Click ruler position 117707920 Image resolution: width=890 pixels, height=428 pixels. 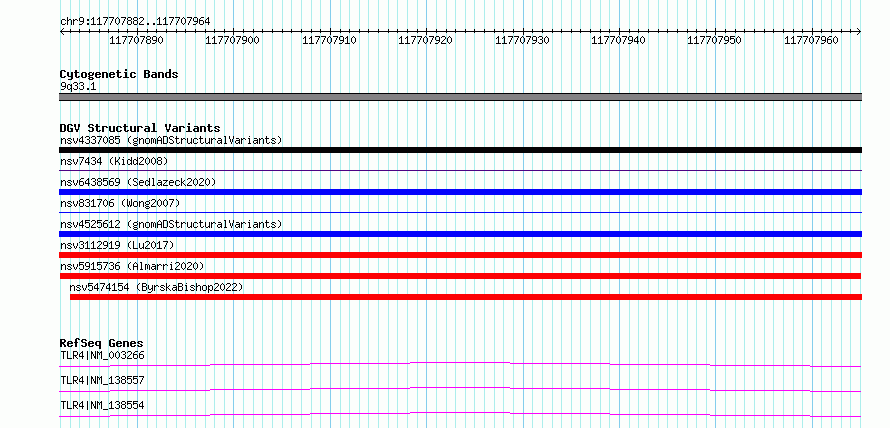pos(426,41)
